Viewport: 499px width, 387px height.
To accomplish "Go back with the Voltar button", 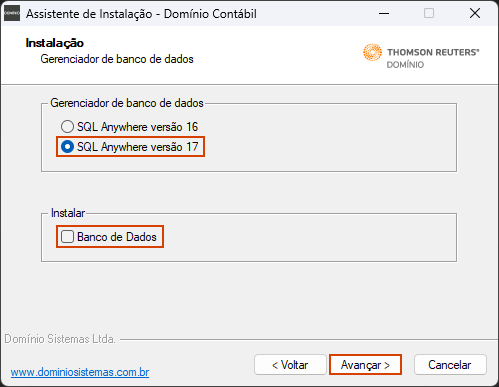I will (290, 365).
